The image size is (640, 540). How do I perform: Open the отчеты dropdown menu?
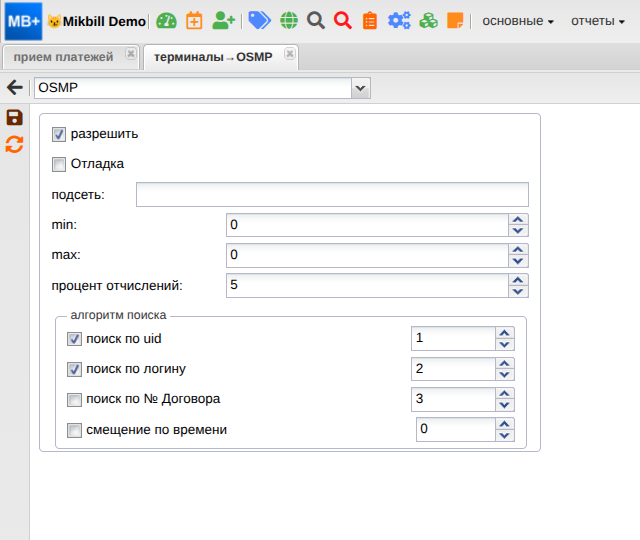[598, 21]
